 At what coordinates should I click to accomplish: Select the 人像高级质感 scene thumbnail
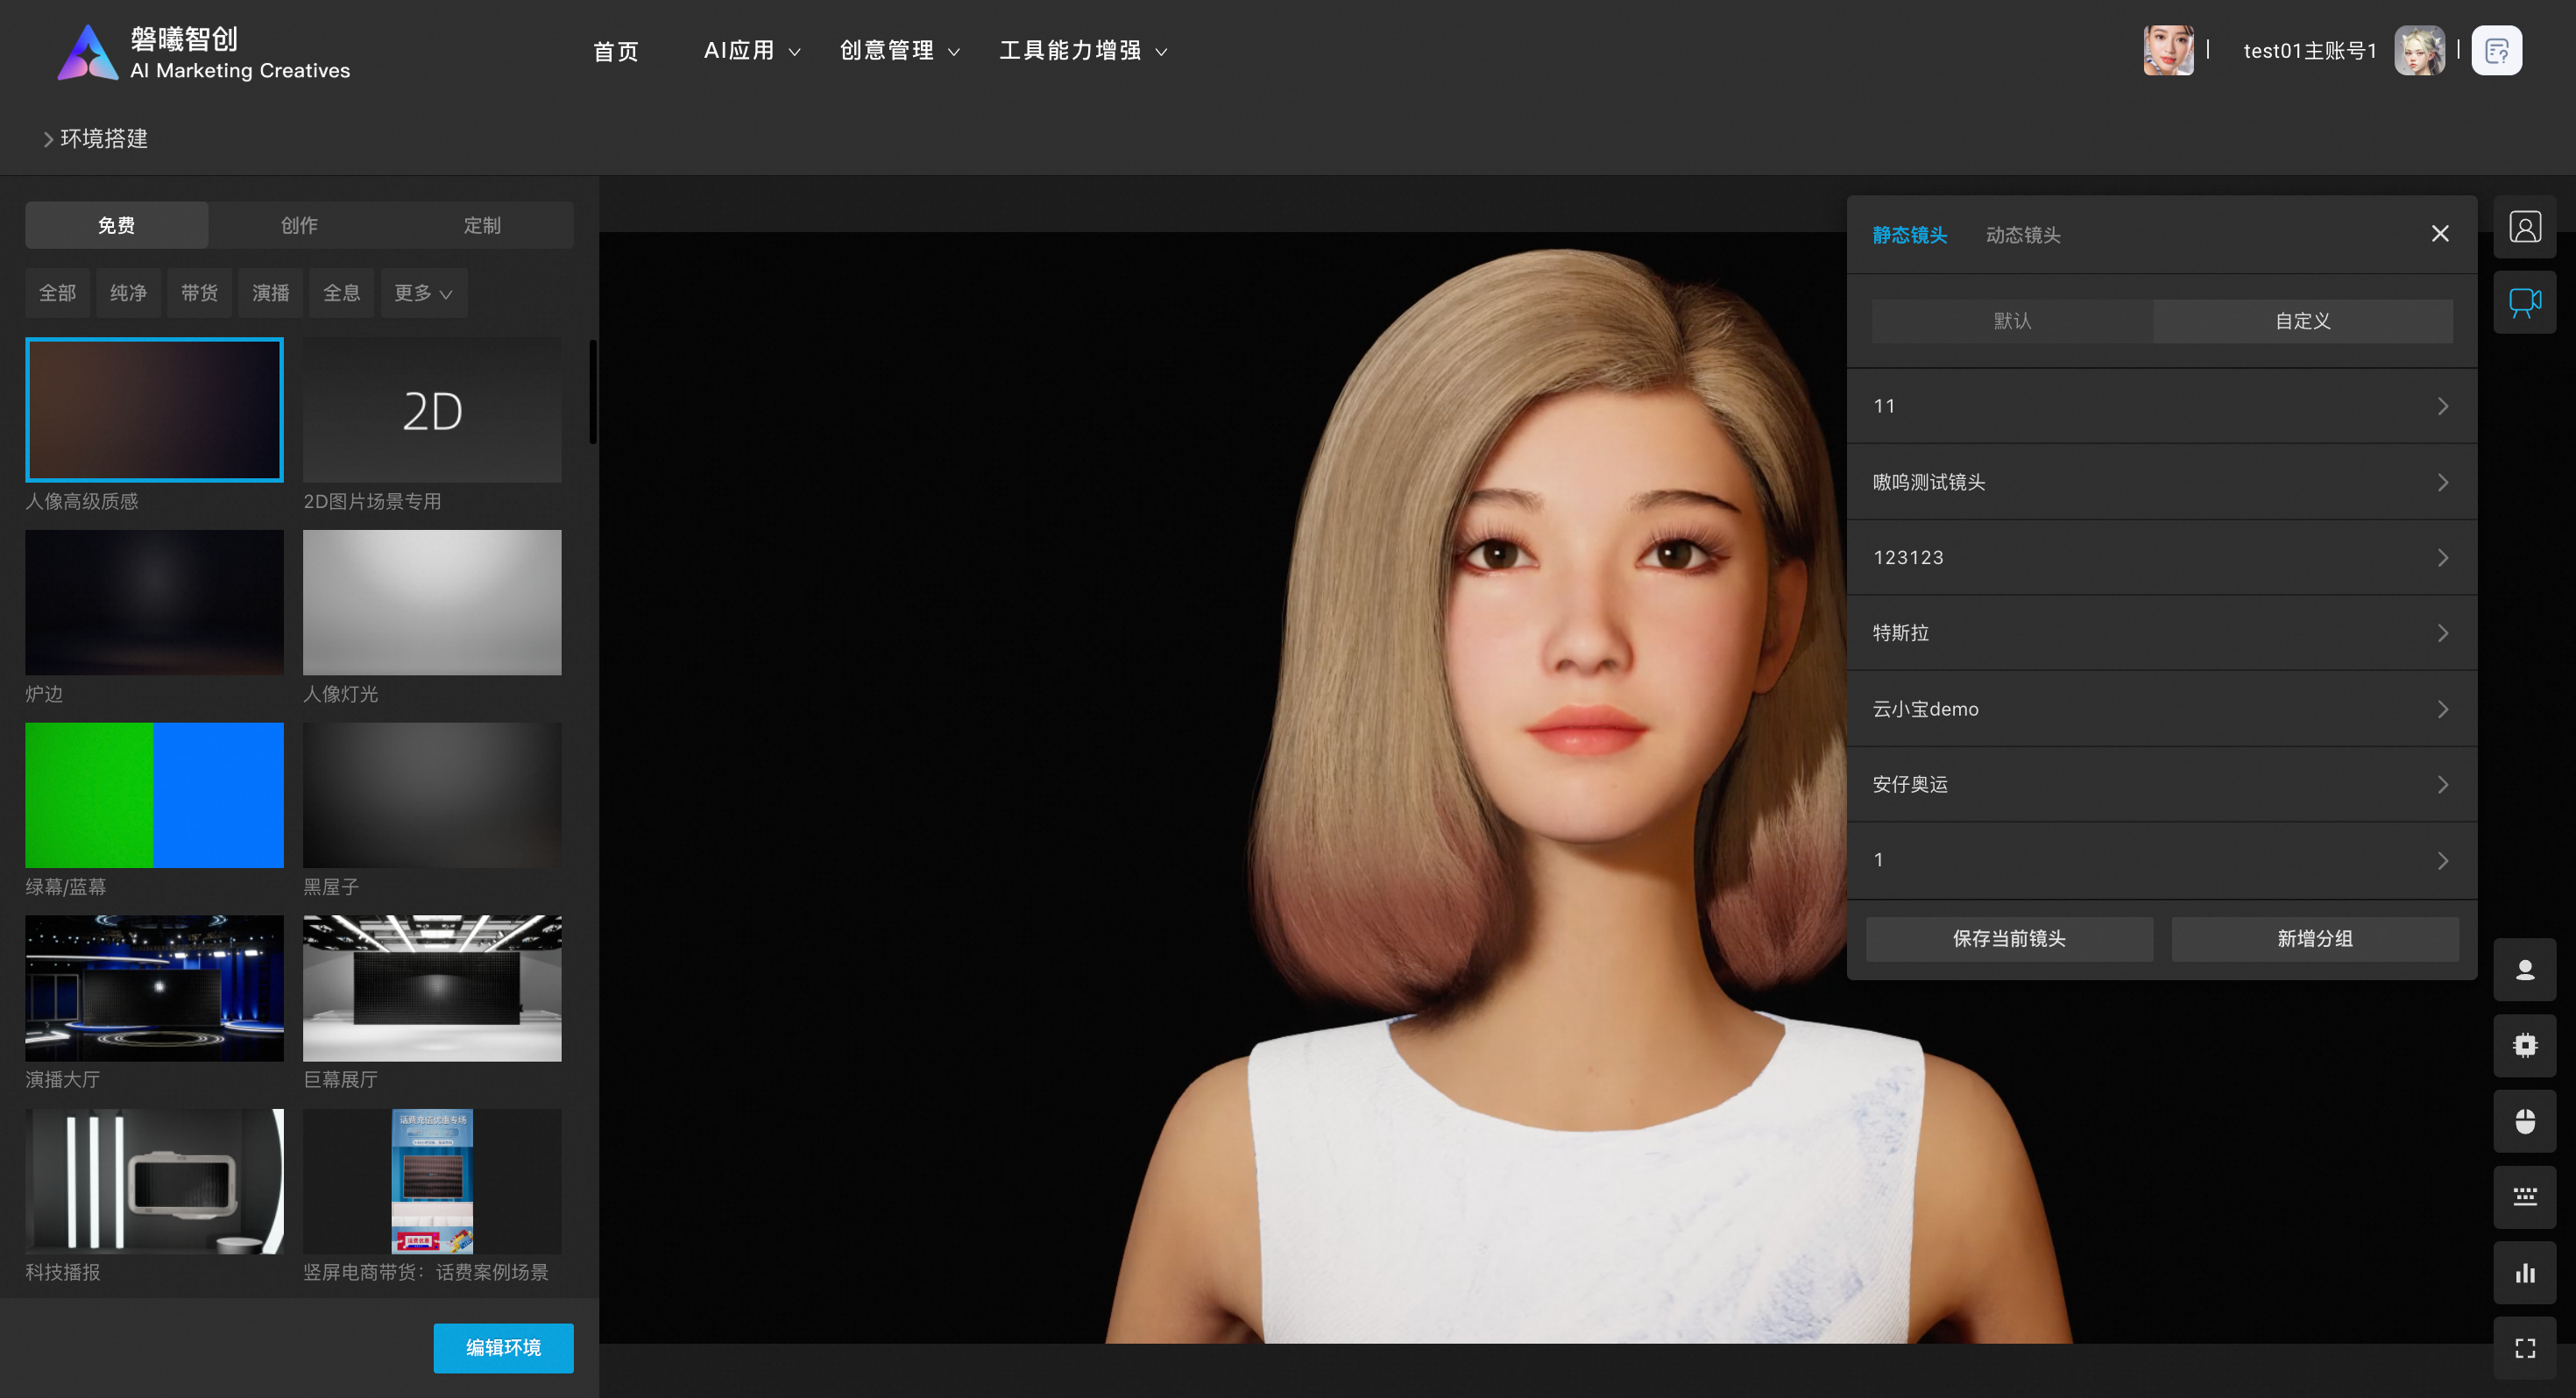point(154,410)
